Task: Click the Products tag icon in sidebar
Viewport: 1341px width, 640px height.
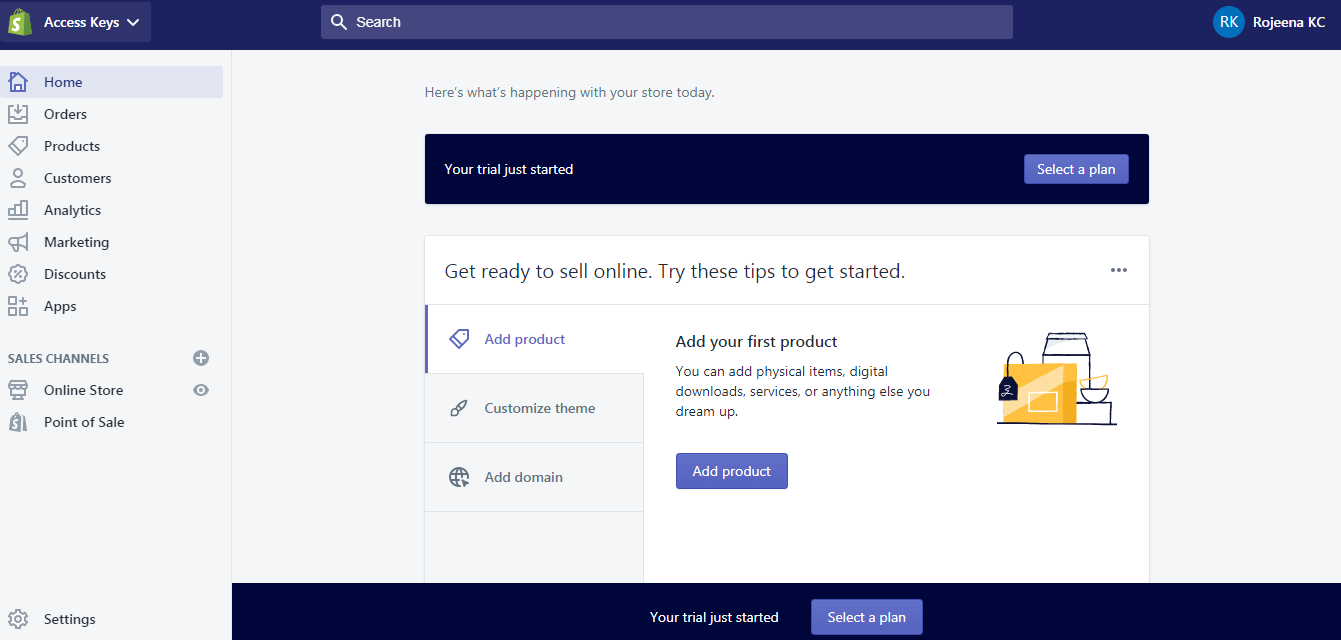Action: click(x=18, y=146)
